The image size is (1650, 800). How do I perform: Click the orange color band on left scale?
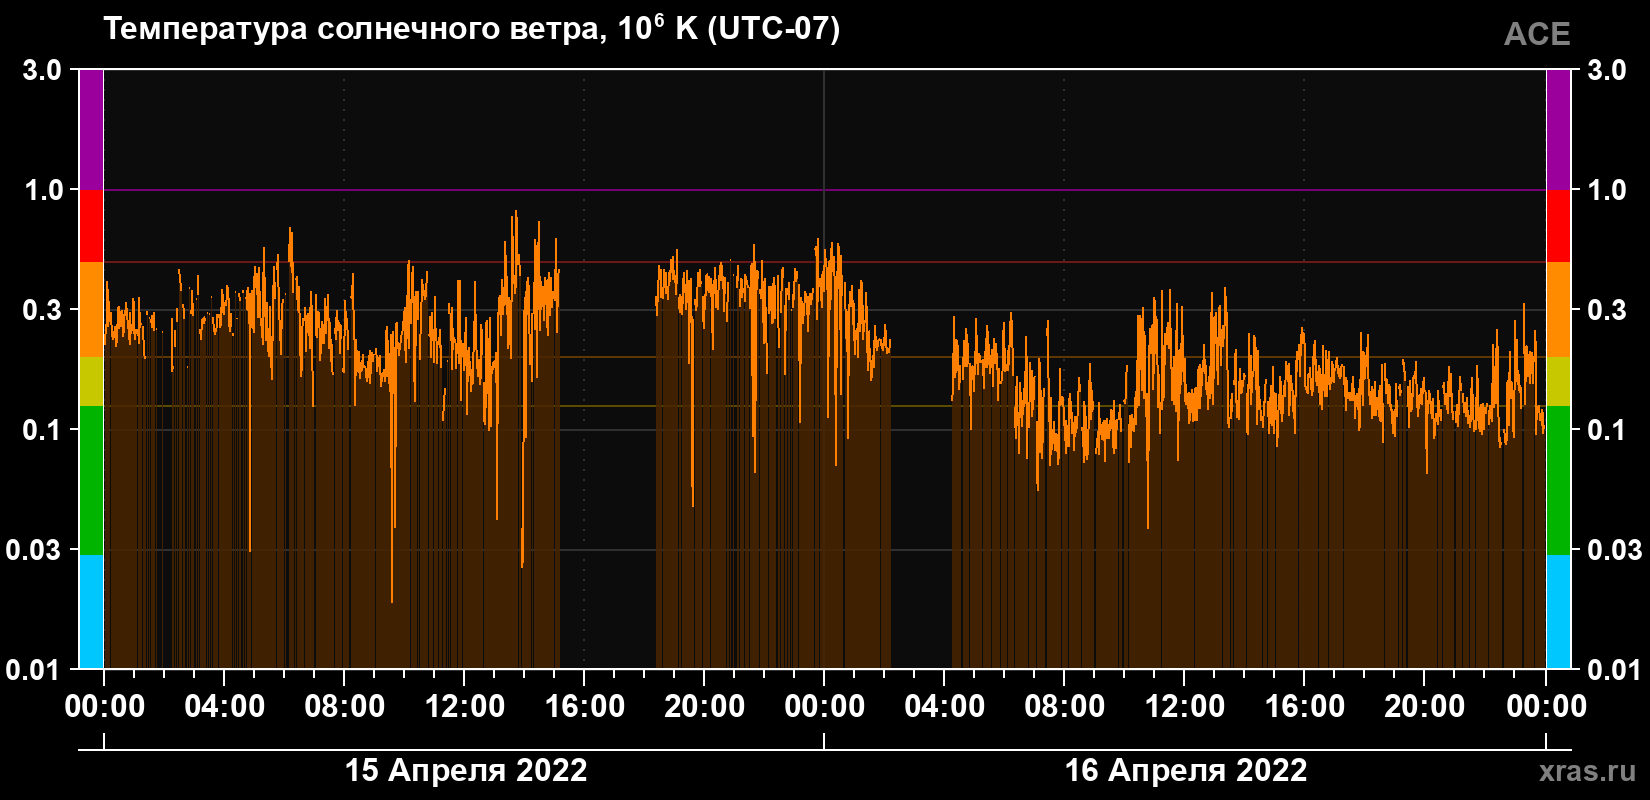[91, 310]
